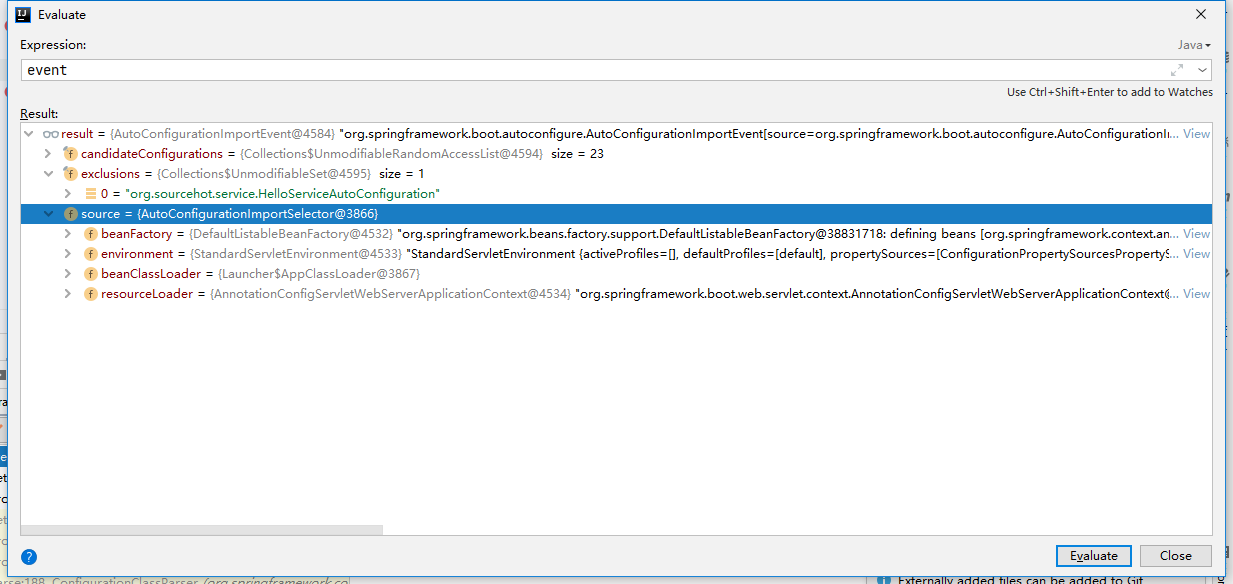Expand the beanFactory node

tap(67, 234)
